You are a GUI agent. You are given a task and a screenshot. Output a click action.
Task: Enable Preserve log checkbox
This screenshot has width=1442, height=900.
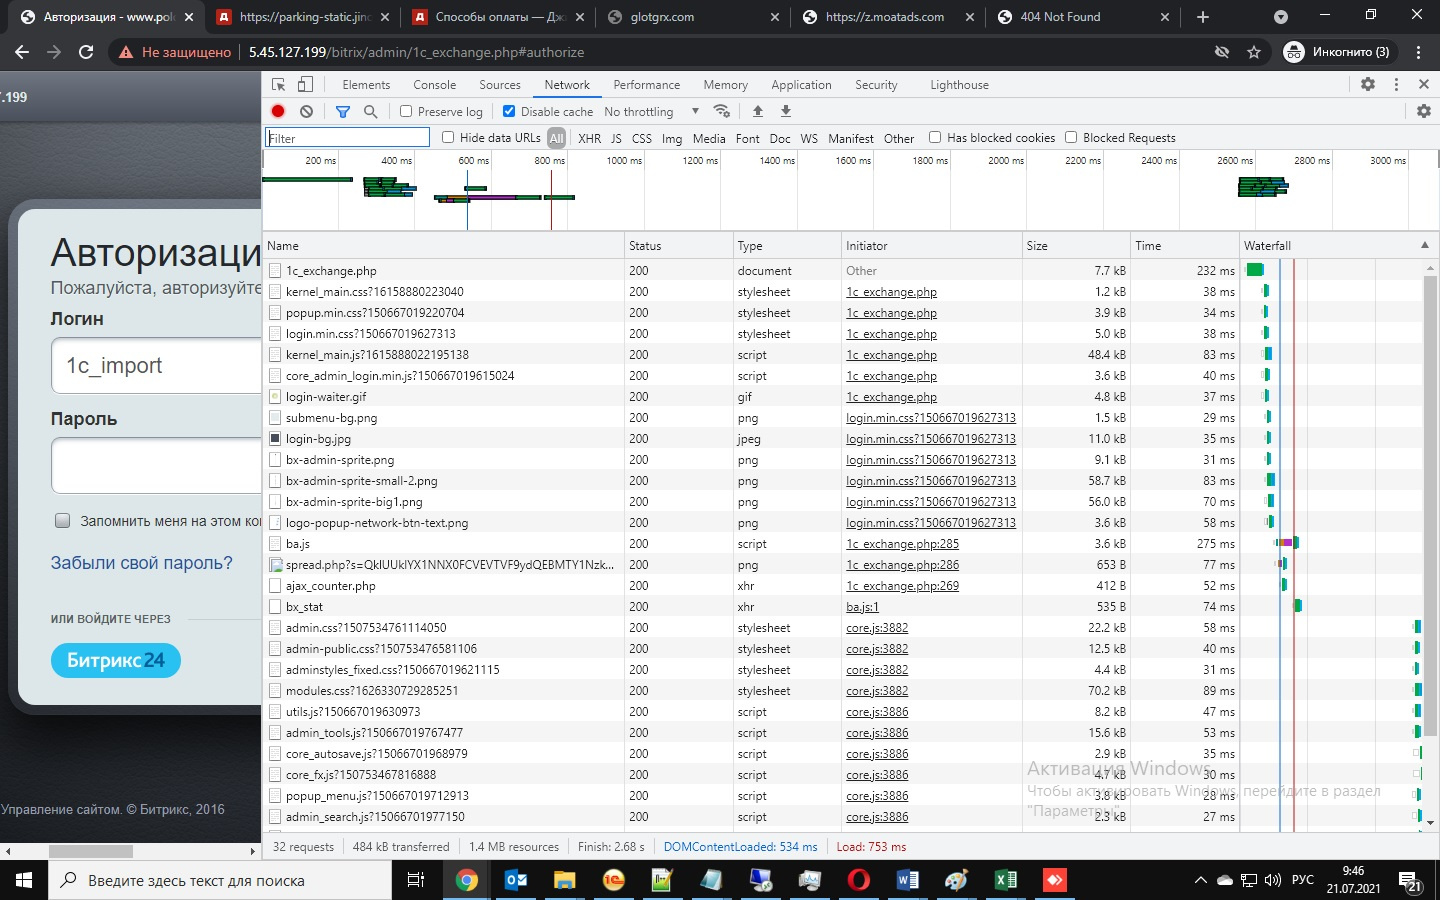click(x=406, y=111)
